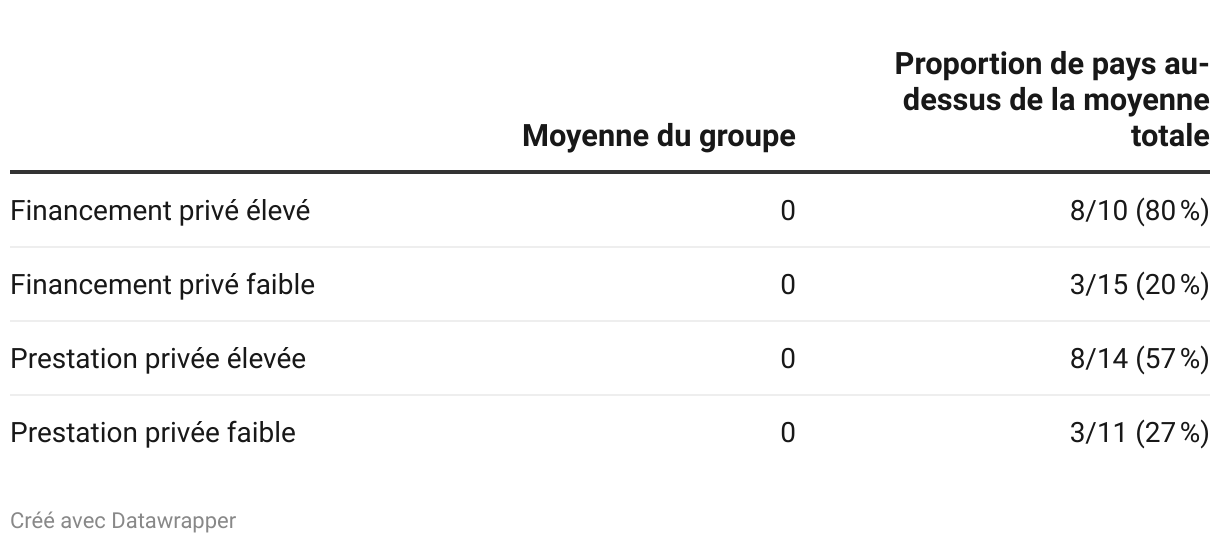Click the group average value for Financement privé faible
The image size is (1220, 544).
tap(788, 285)
